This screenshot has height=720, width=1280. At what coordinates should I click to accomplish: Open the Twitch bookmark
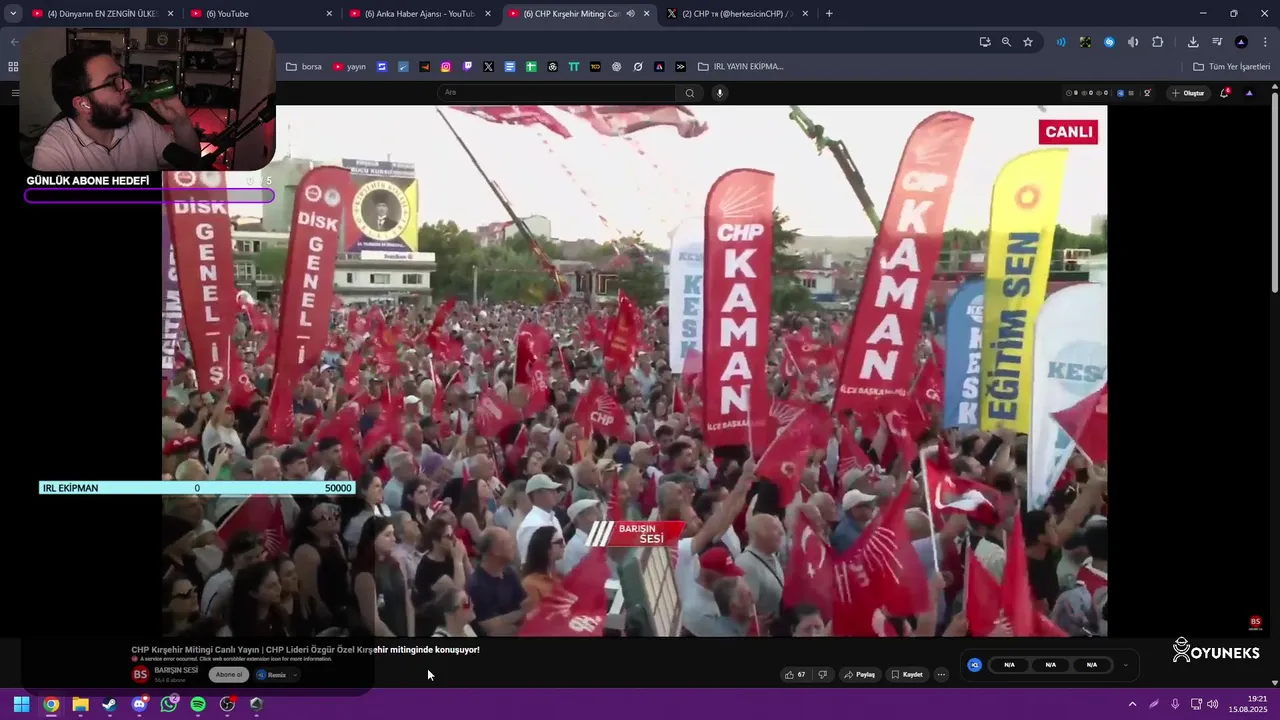pyautogui.click(x=467, y=67)
